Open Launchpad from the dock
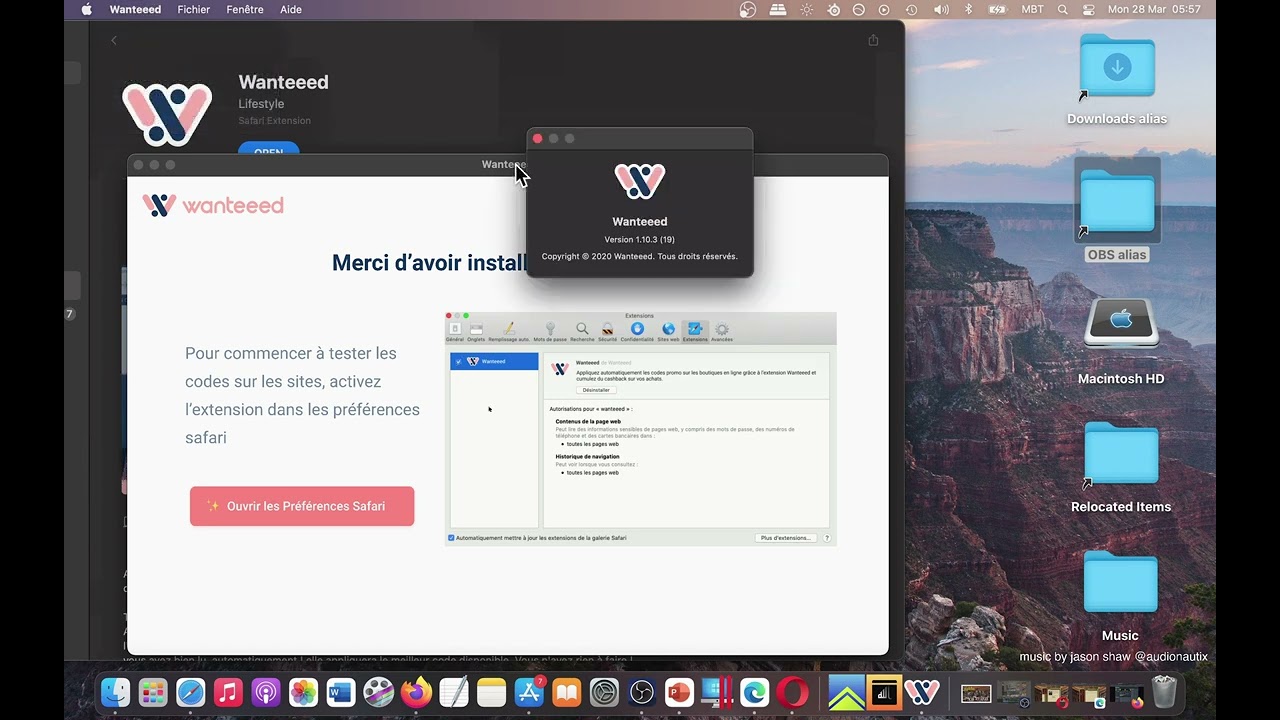Screen dimensions: 1280x720 pyautogui.click(x=153, y=692)
